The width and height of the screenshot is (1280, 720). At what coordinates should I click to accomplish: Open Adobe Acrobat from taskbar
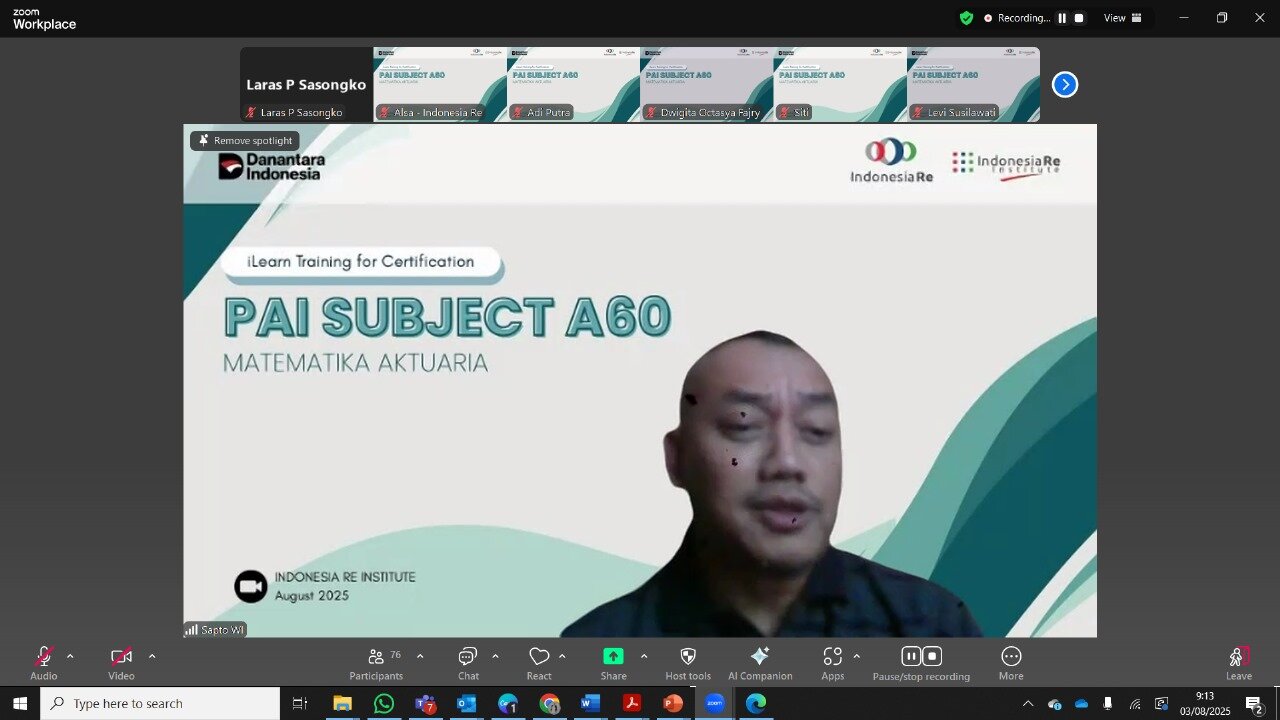(632, 704)
